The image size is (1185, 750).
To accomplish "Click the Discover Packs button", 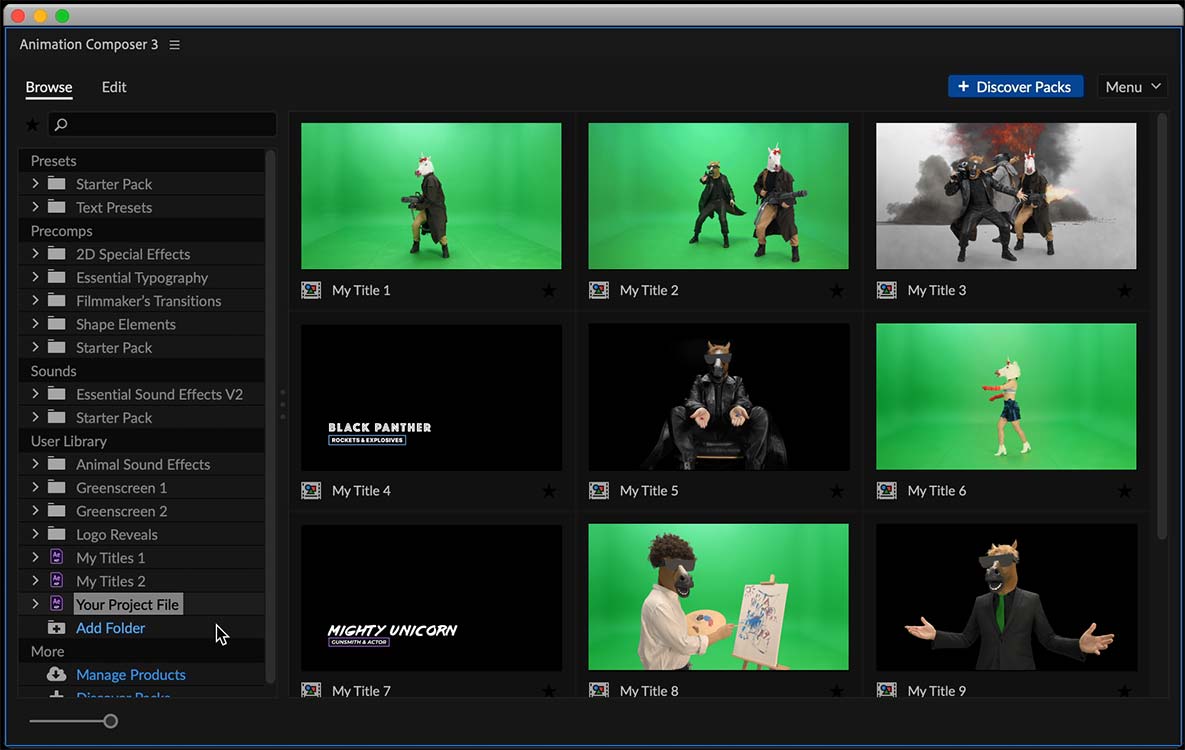I will (x=1015, y=87).
